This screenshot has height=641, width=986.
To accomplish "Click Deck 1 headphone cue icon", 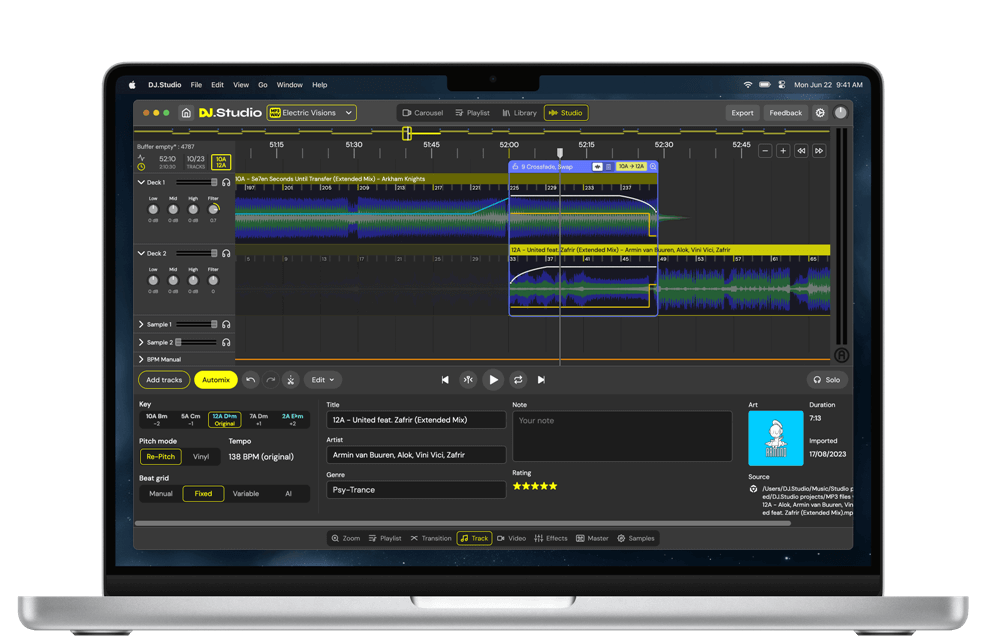I will click(x=227, y=182).
